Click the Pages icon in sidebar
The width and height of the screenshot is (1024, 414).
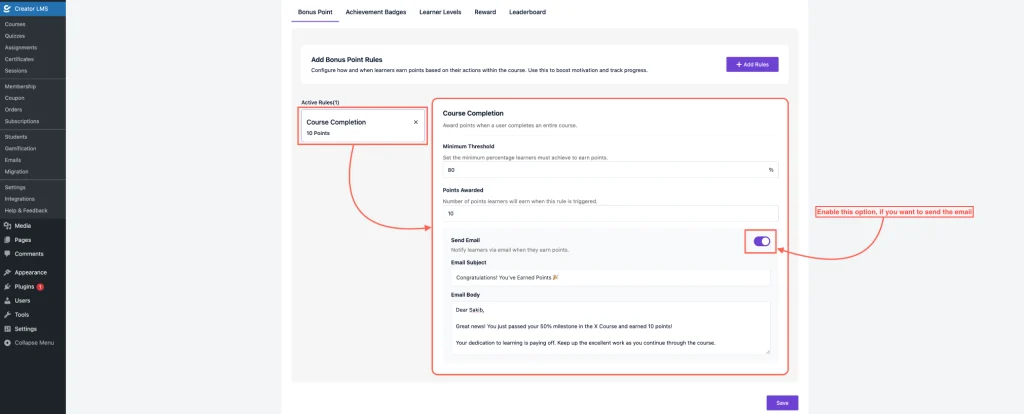(x=8, y=240)
